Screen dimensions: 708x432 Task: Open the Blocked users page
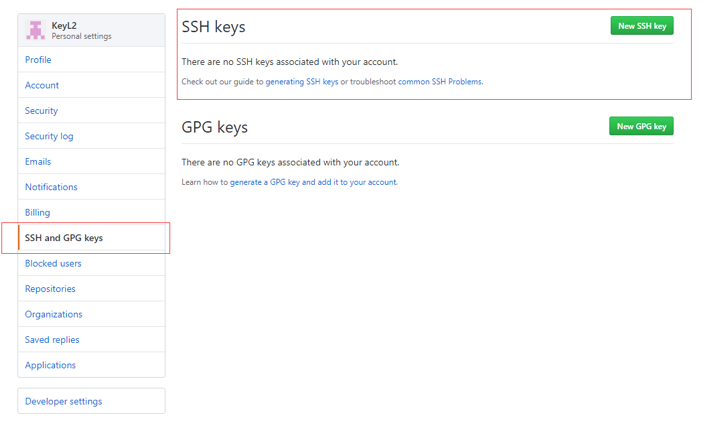[x=53, y=264]
